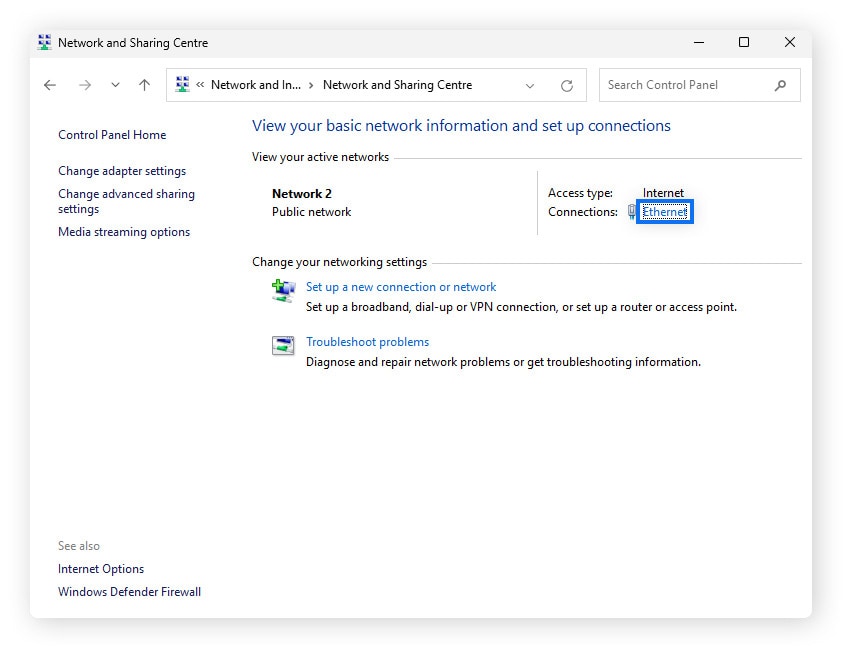Viewport: 844px width, 648px height.
Task: Click the Diagnose and repair description text
Action: tap(503, 362)
